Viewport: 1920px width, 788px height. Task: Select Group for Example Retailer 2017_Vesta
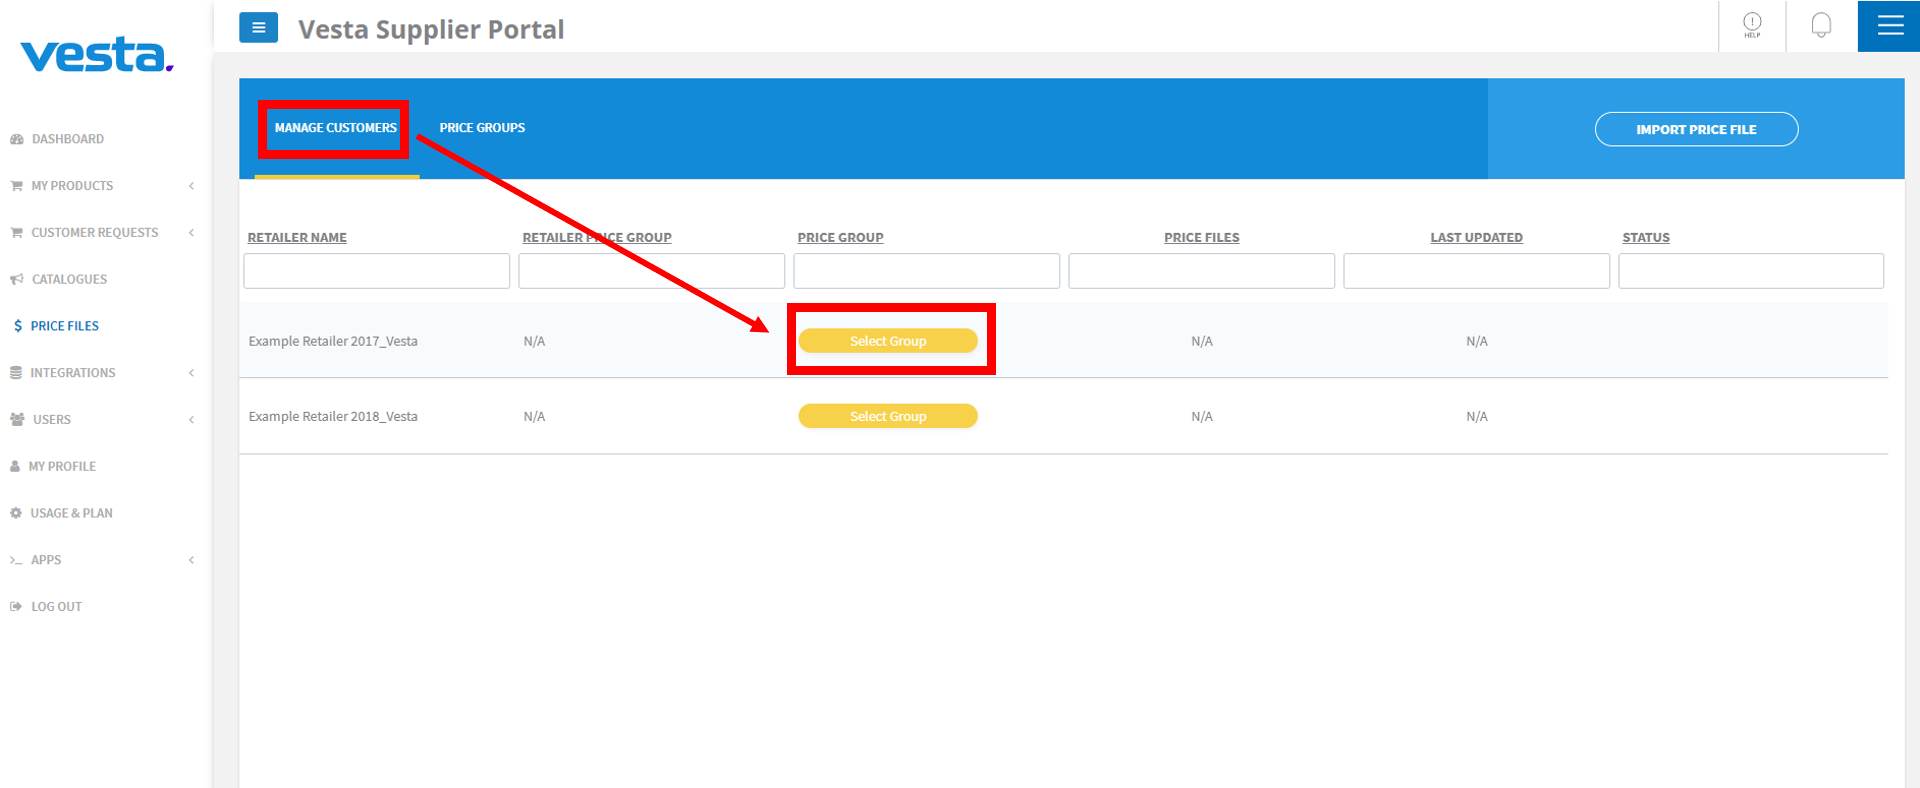pyautogui.click(x=887, y=341)
